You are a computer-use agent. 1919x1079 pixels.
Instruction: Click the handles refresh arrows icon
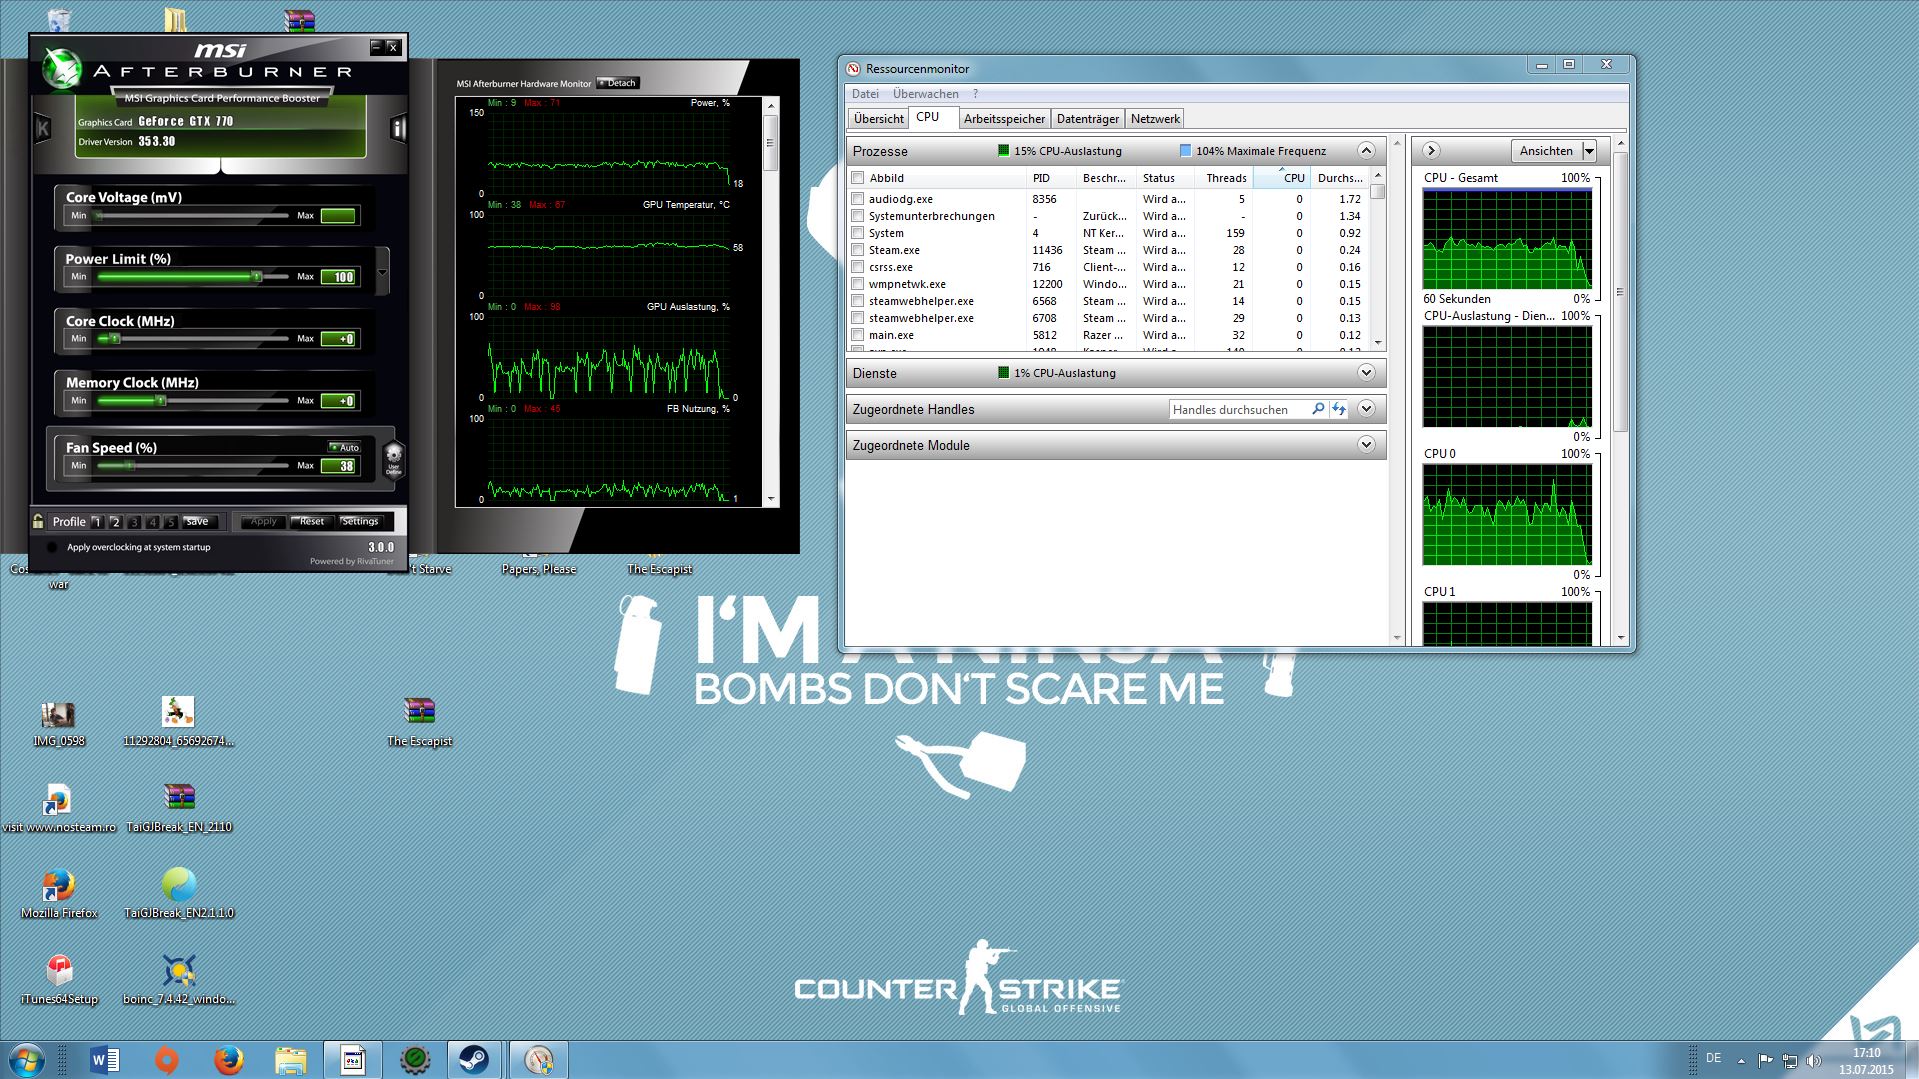click(1338, 409)
